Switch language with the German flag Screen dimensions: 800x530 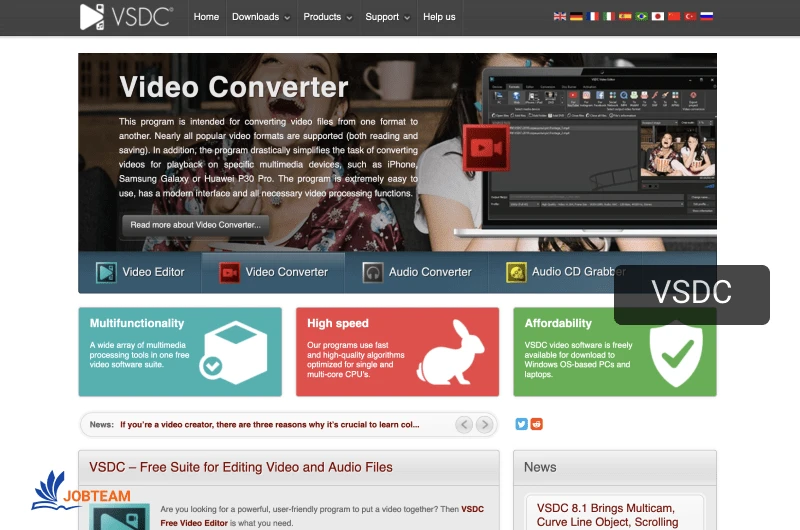click(576, 16)
